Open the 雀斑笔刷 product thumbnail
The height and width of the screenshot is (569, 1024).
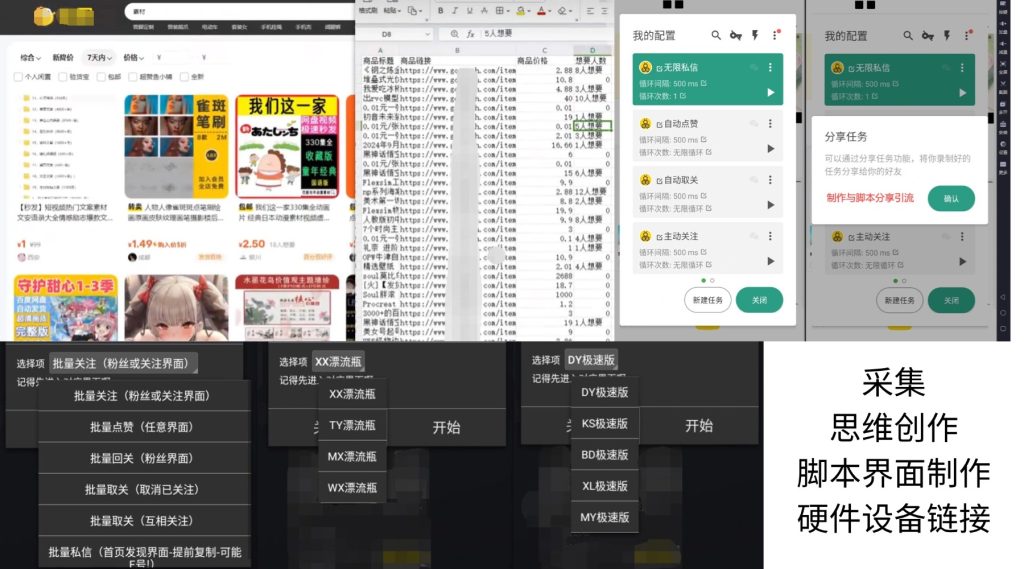coord(176,146)
